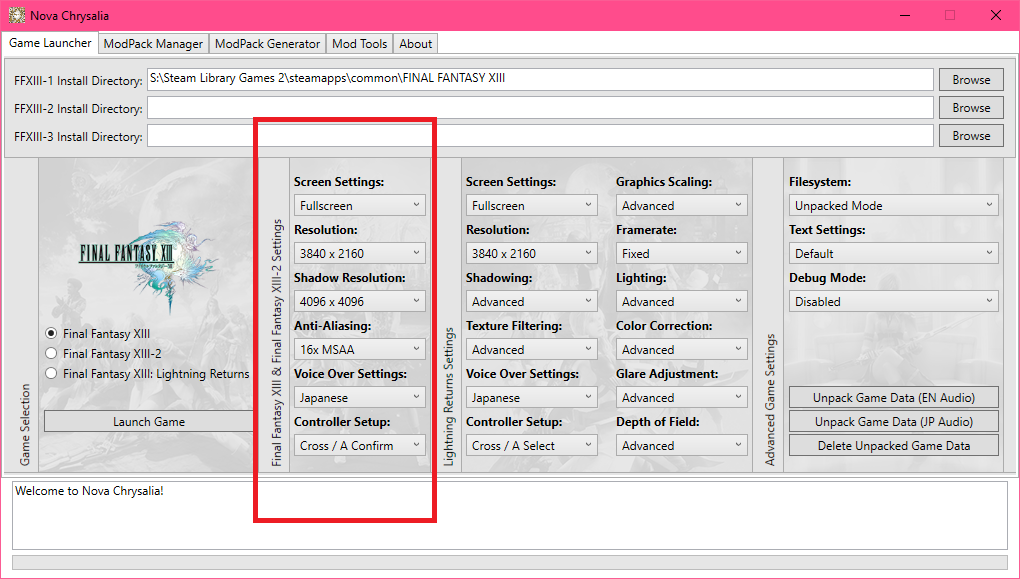The image size is (1020, 579).
Task: Click the FFXIII-1 Install Directory text field
Action: (x=540, y=79)
